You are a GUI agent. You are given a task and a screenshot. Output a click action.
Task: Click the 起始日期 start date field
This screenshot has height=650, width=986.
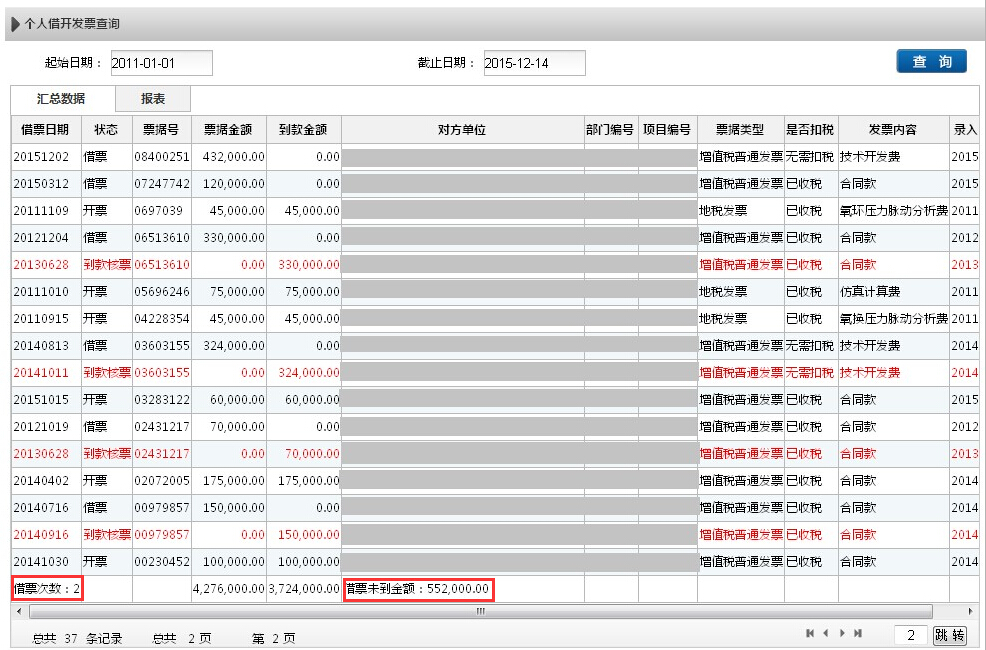click(x=161, y=63)
